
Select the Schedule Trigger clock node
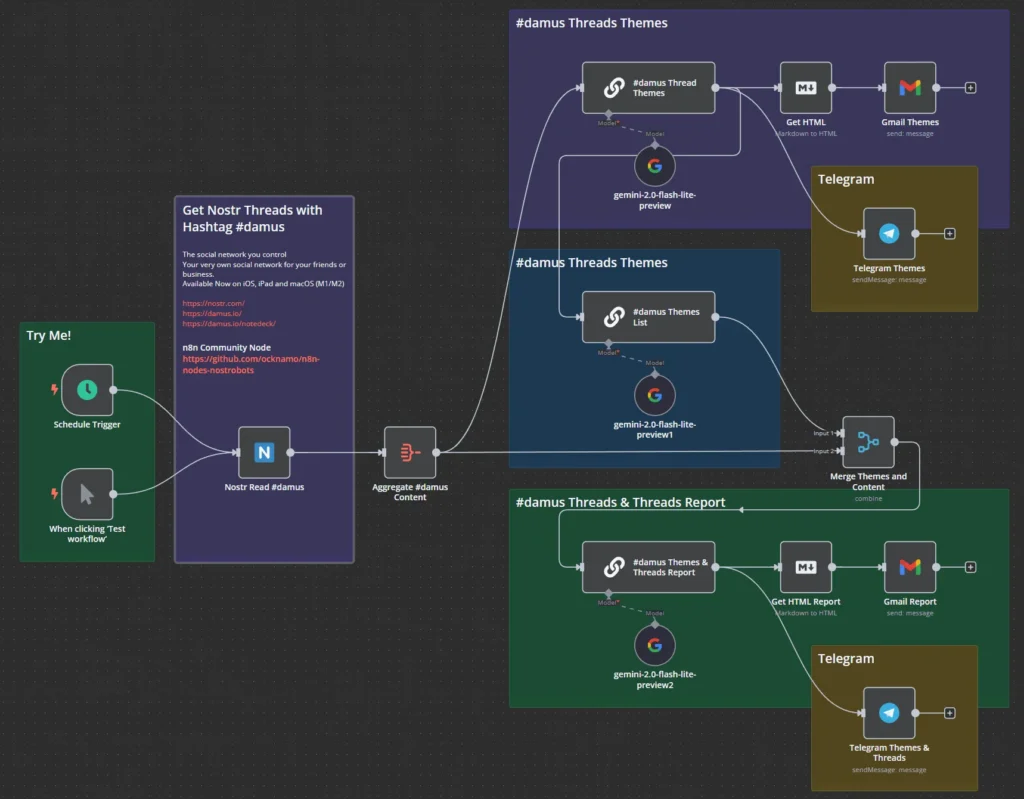click(87, 390)
